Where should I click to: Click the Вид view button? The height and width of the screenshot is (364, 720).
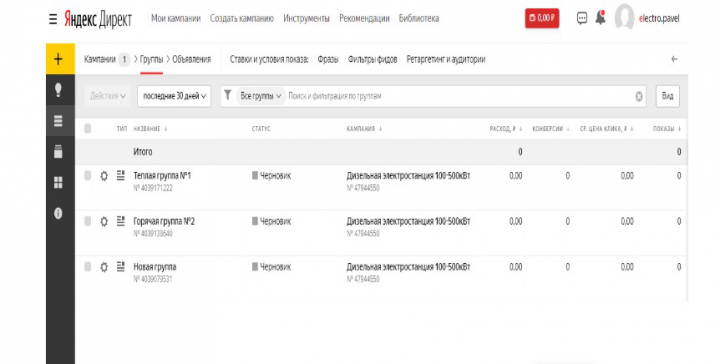tap(668, 96)
